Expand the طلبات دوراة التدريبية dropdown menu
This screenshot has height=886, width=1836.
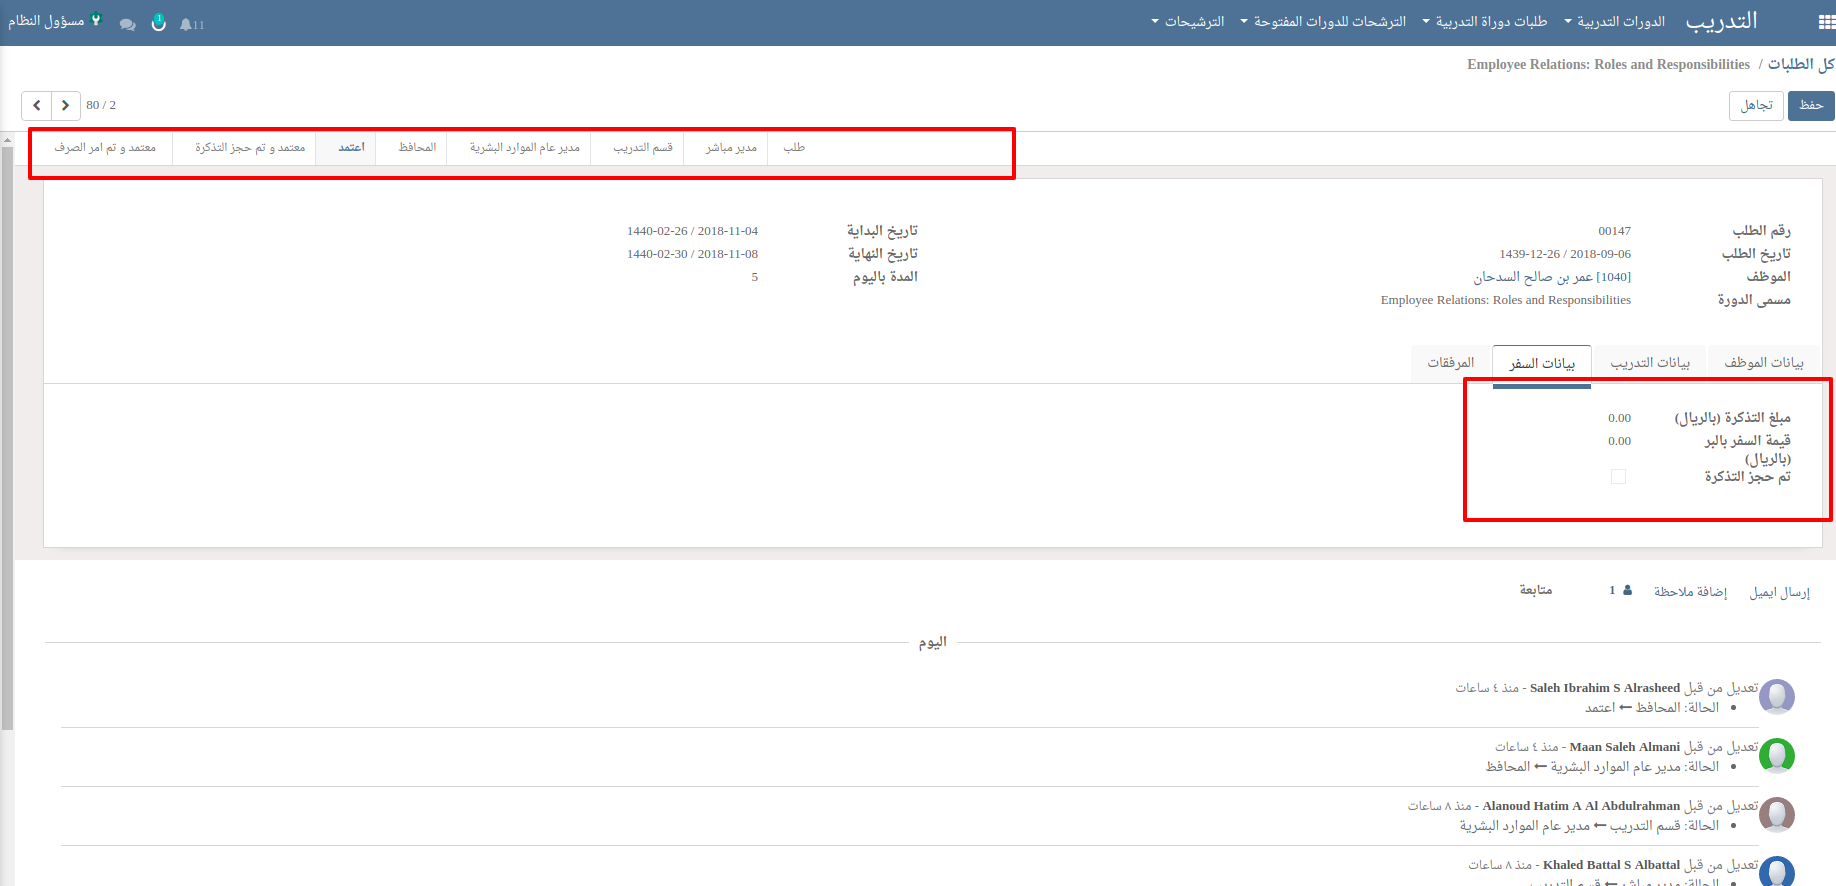(x=1484, y=22)
